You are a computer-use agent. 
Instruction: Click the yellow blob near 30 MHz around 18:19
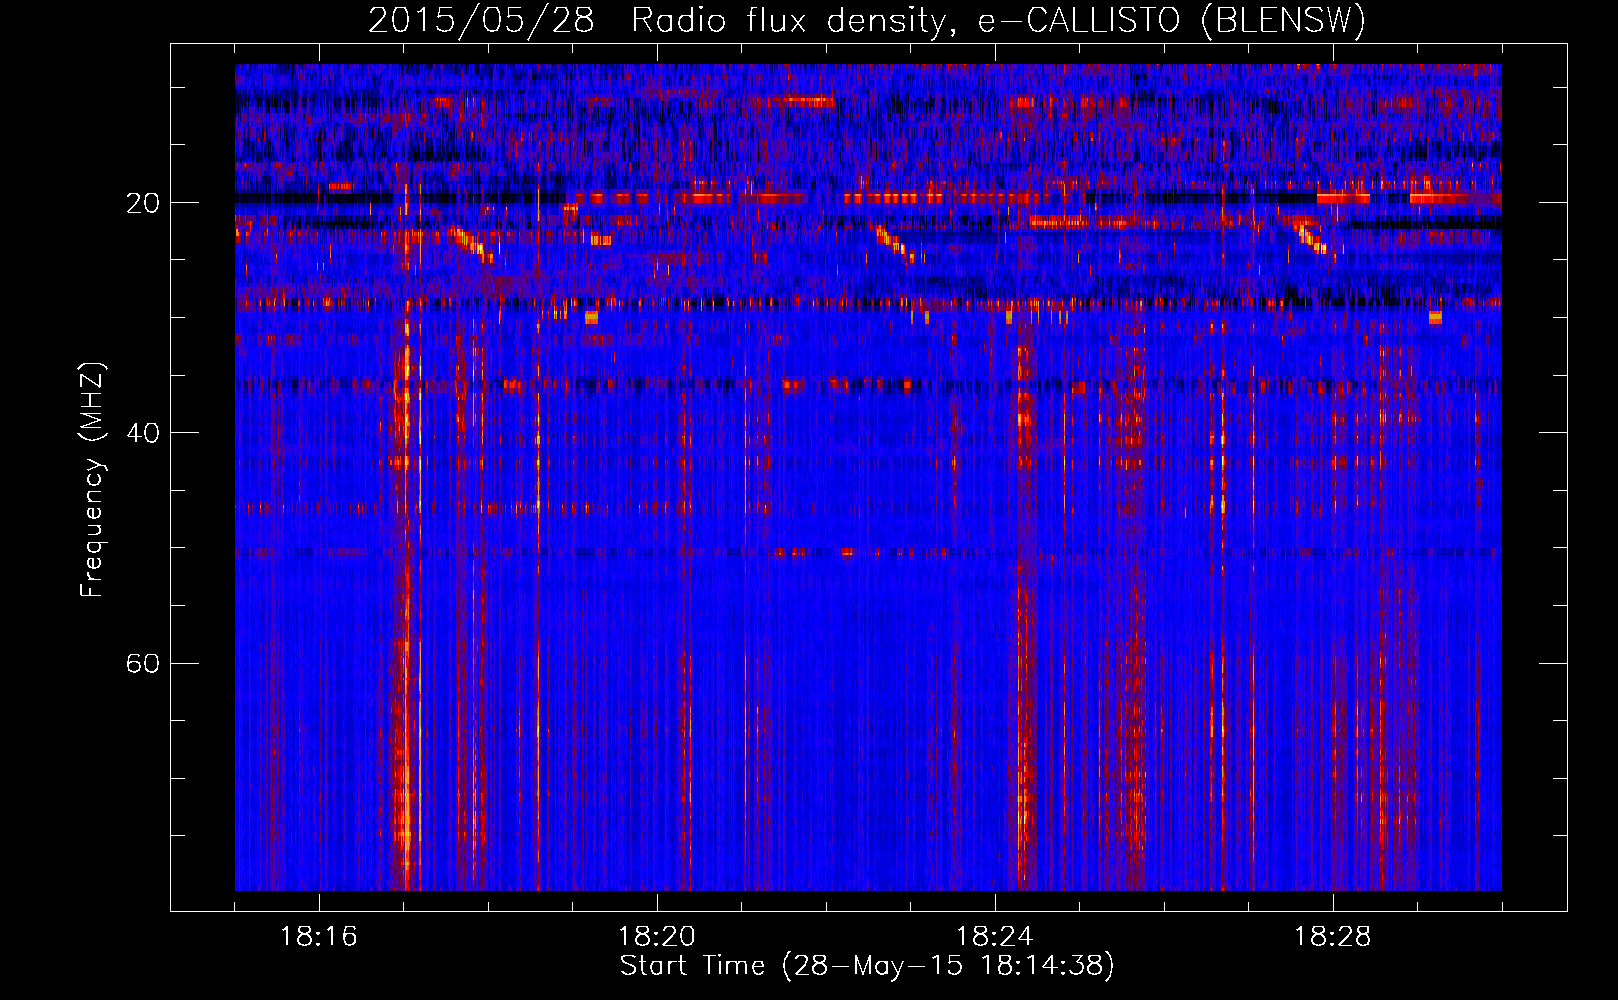[x=591, y=318]
